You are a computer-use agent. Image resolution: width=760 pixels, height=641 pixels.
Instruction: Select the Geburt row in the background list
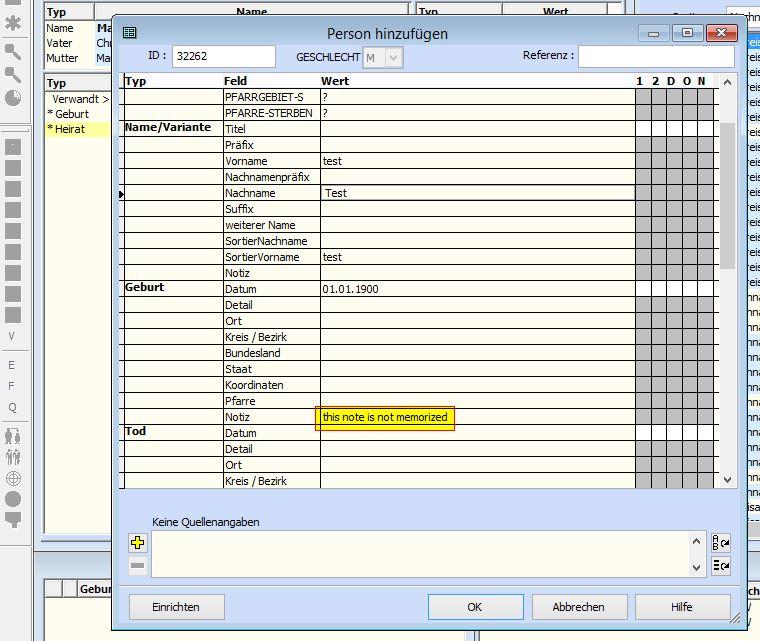(78, 114)
